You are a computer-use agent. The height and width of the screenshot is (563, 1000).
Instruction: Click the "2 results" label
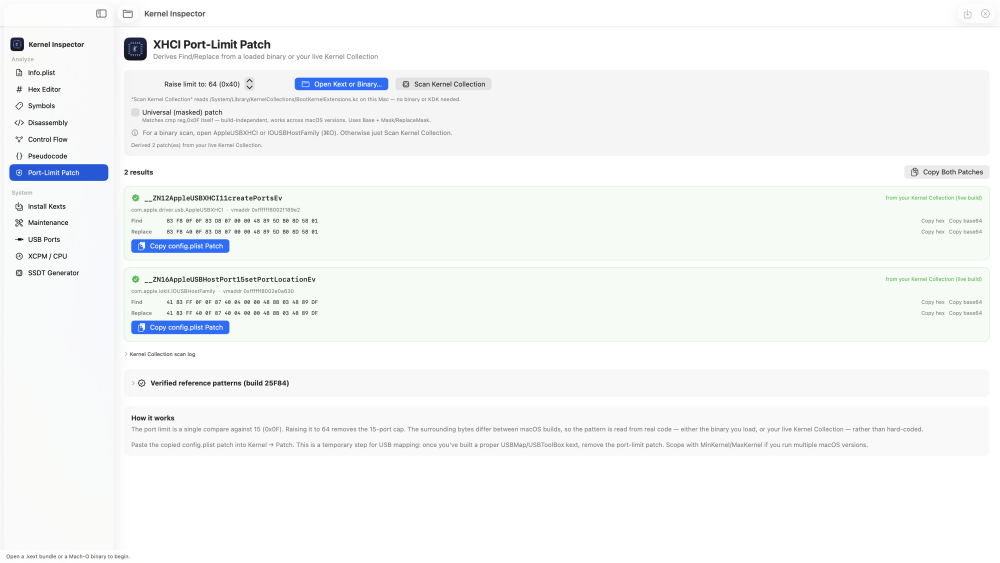coord(138,172)
